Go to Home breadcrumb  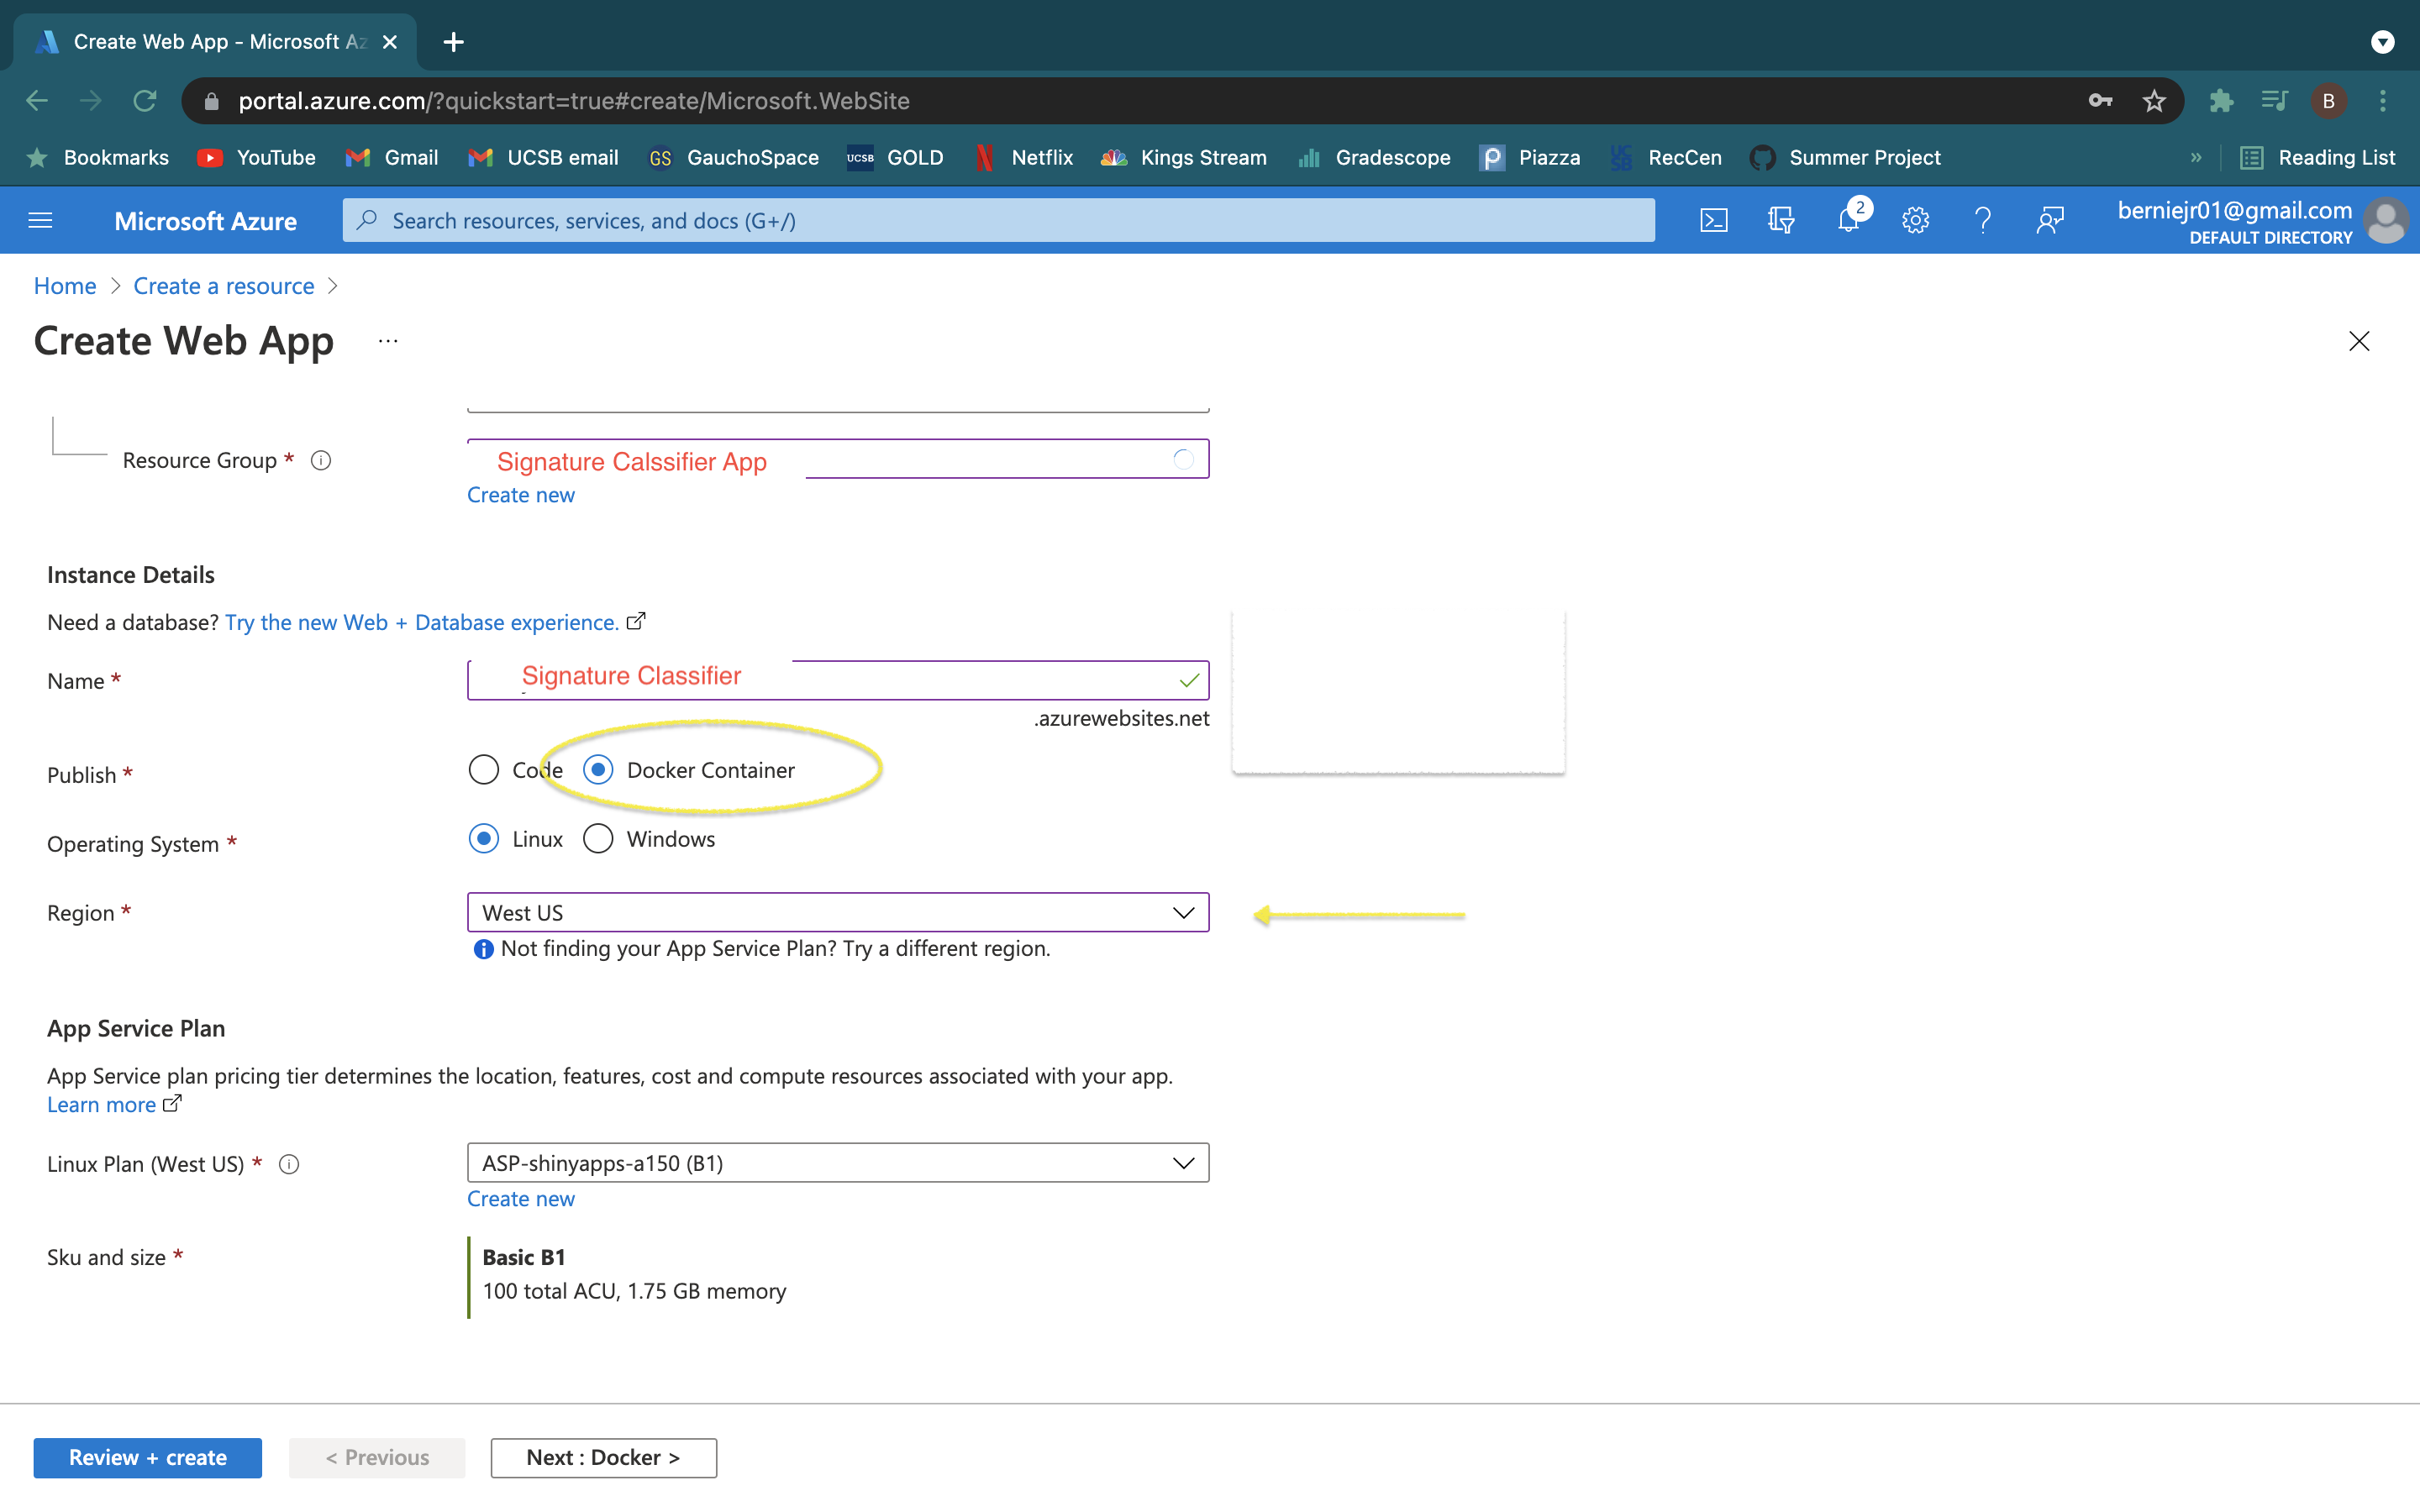(x=65, y=286)
